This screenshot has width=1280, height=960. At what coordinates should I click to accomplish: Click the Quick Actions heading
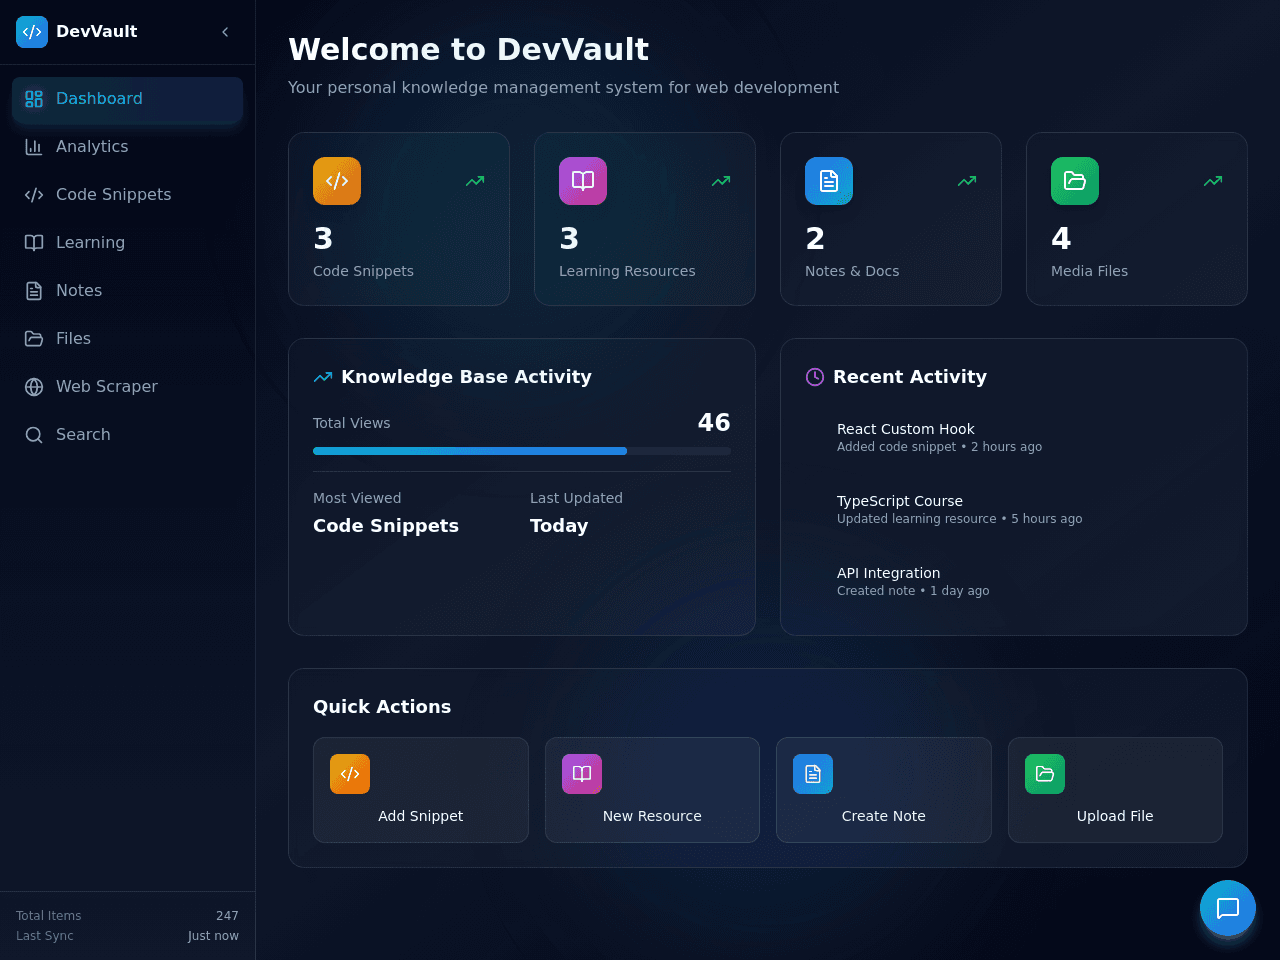pyautogui.click(x=382, y=707)
